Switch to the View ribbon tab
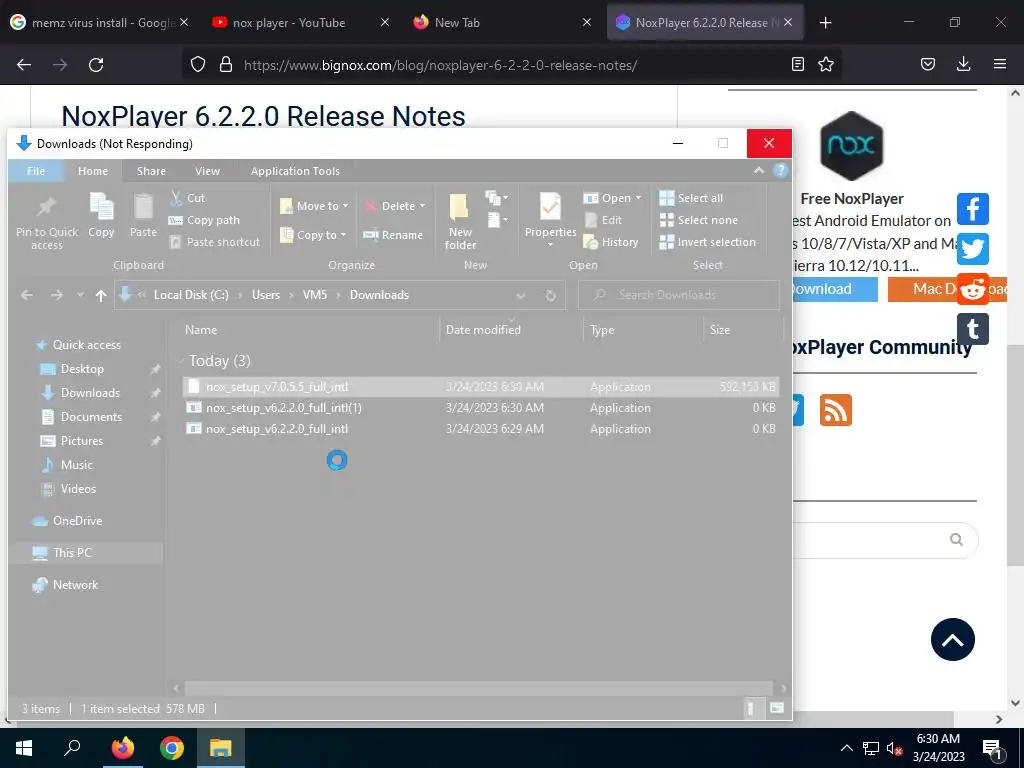 (x=207, y=170)
